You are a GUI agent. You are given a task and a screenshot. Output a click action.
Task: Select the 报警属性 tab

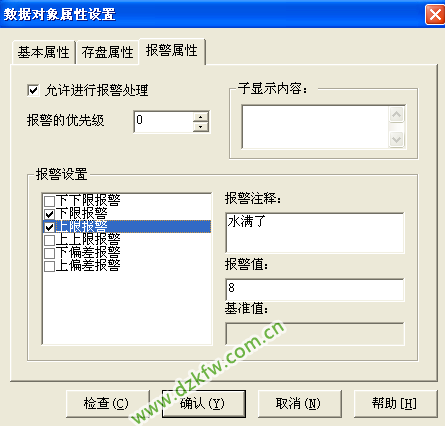(x=172, y=51)
